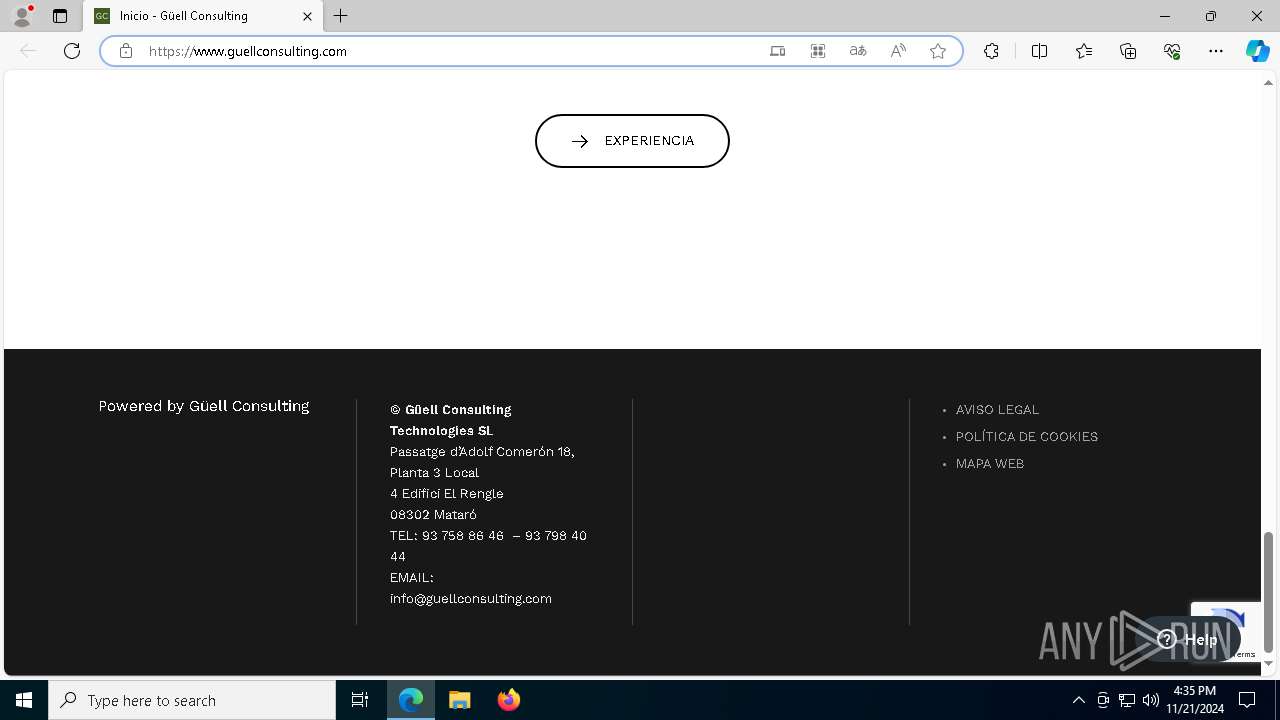Open the tab actions menu icon

(x=60, y=16)
